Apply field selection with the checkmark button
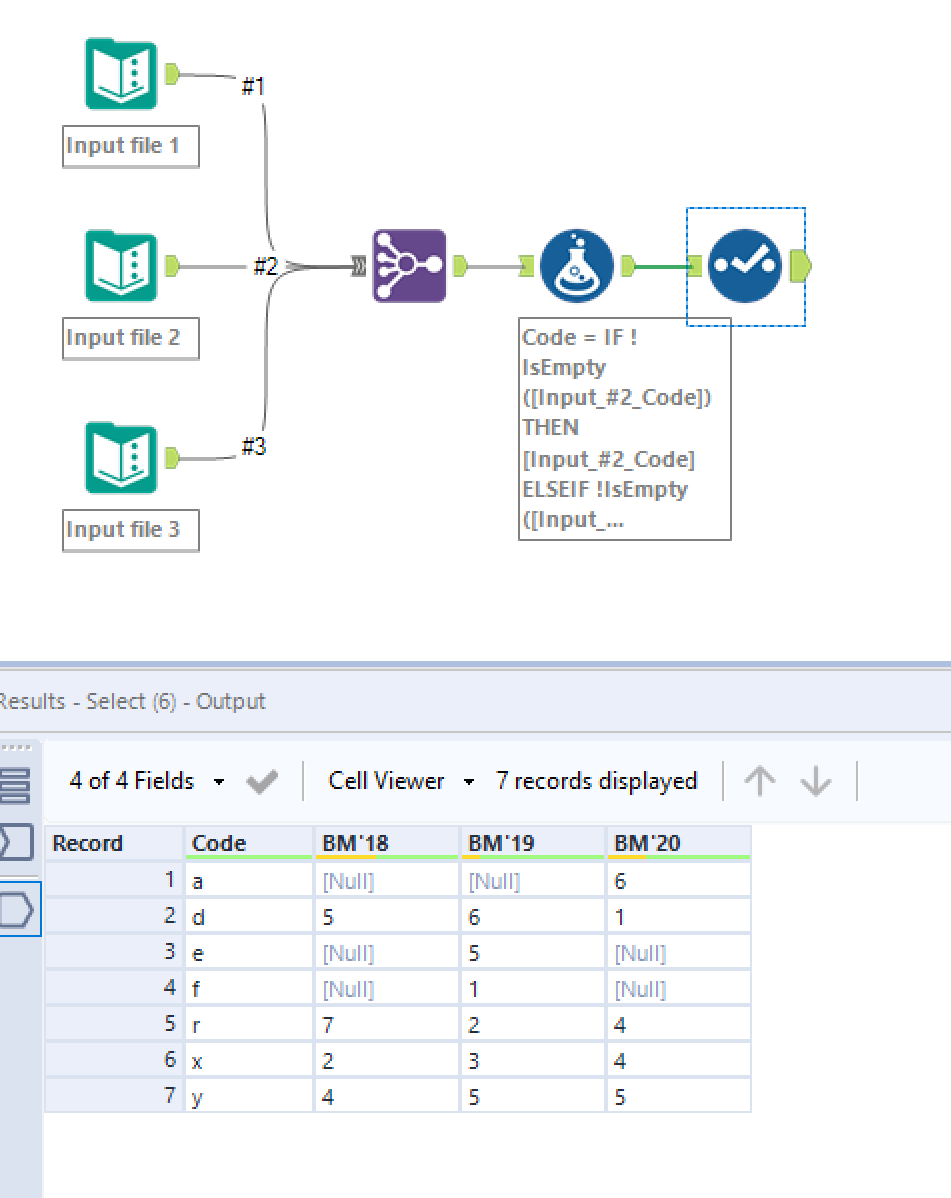 pyautogui.click(x=261, y=781)
